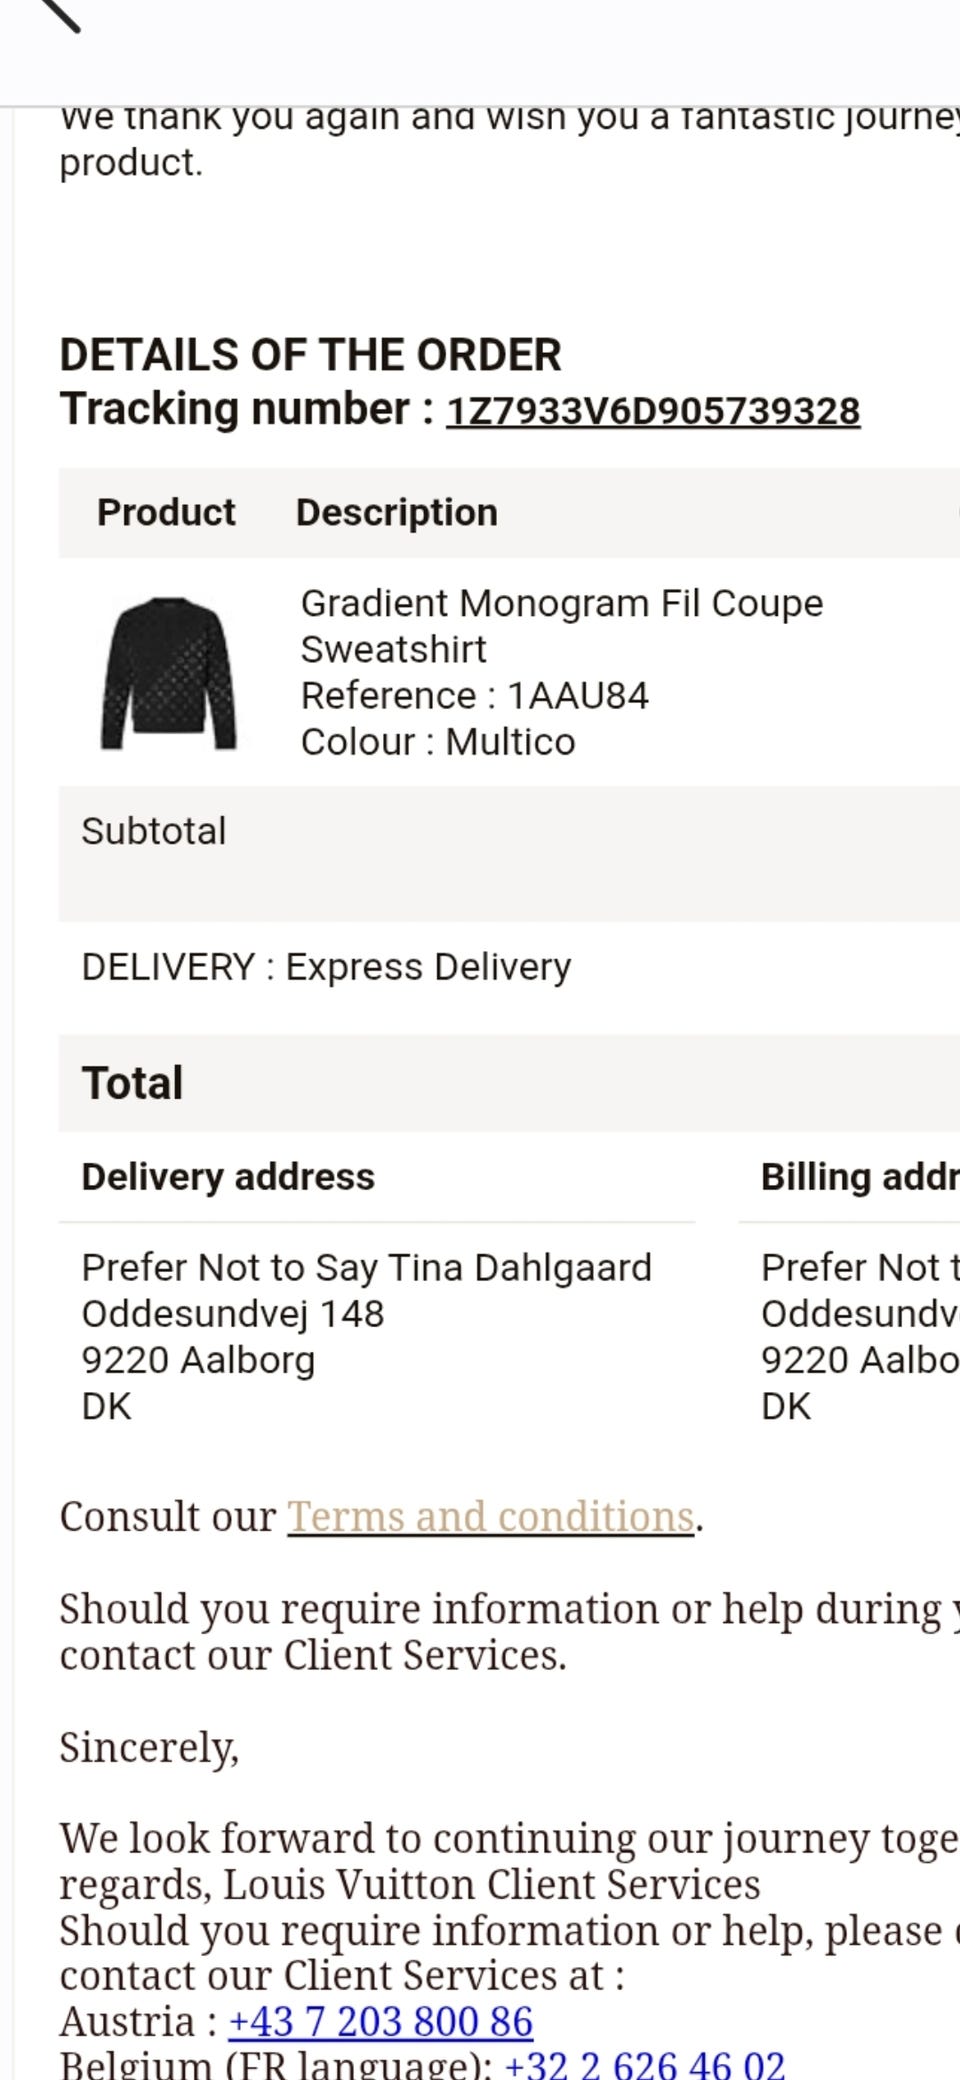The image size is (960, 2080).
Task: Click the delivery street Oddesundvej 148
Action: coord(233,1314)
